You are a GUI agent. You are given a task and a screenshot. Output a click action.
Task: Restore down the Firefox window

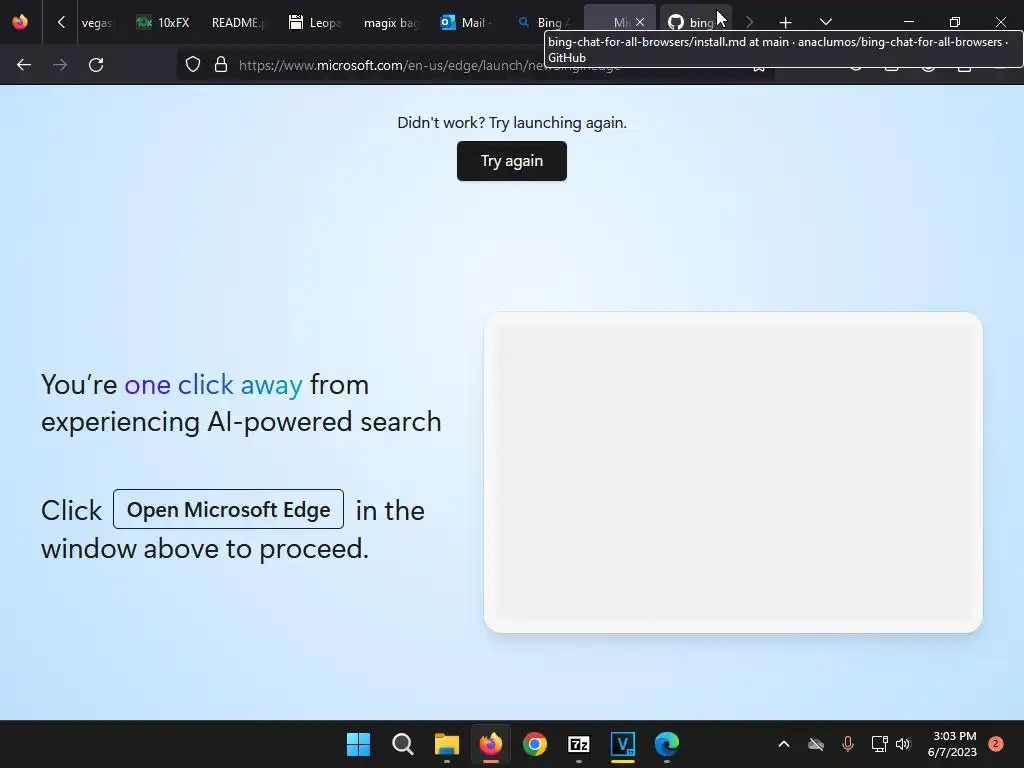click(955, 22)
